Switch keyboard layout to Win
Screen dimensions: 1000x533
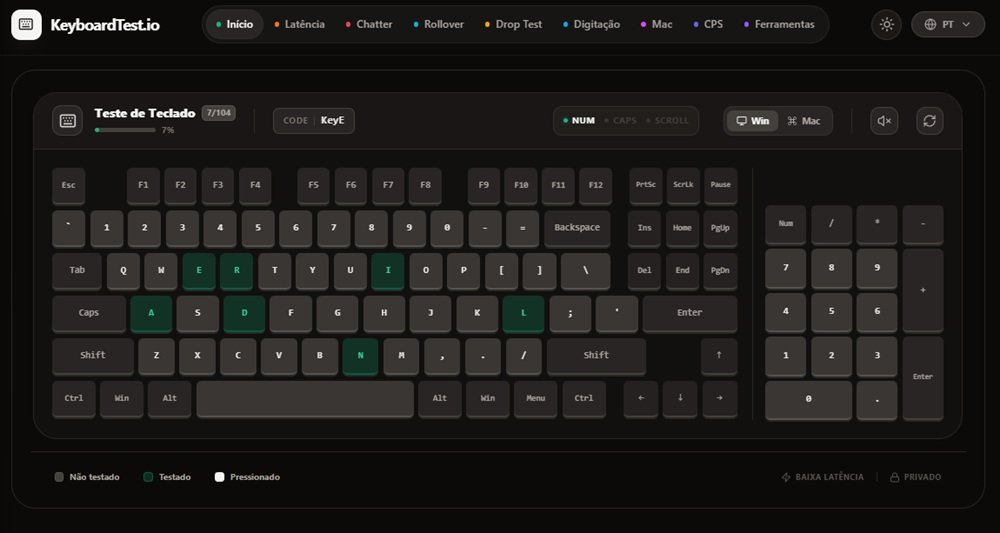752,121
